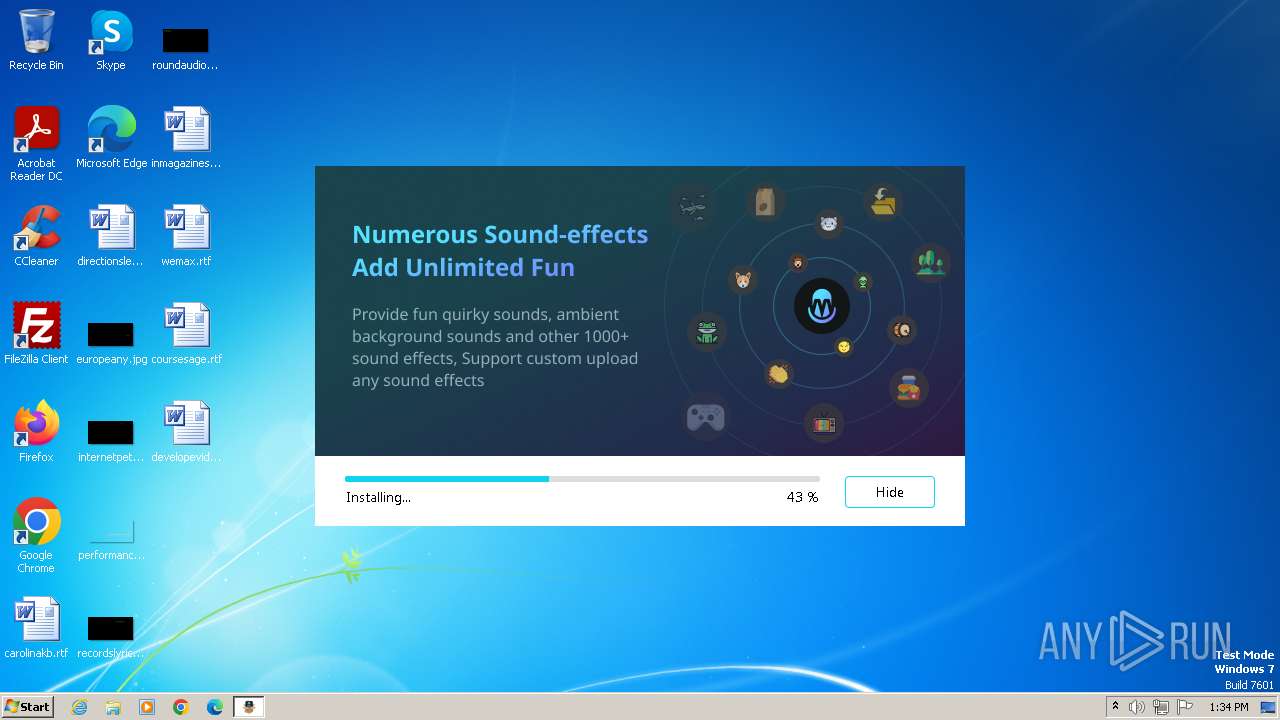This screenshot has height=720, width=1280.
Task: Open Skype desktop shortcut
Action: point(110,40)
